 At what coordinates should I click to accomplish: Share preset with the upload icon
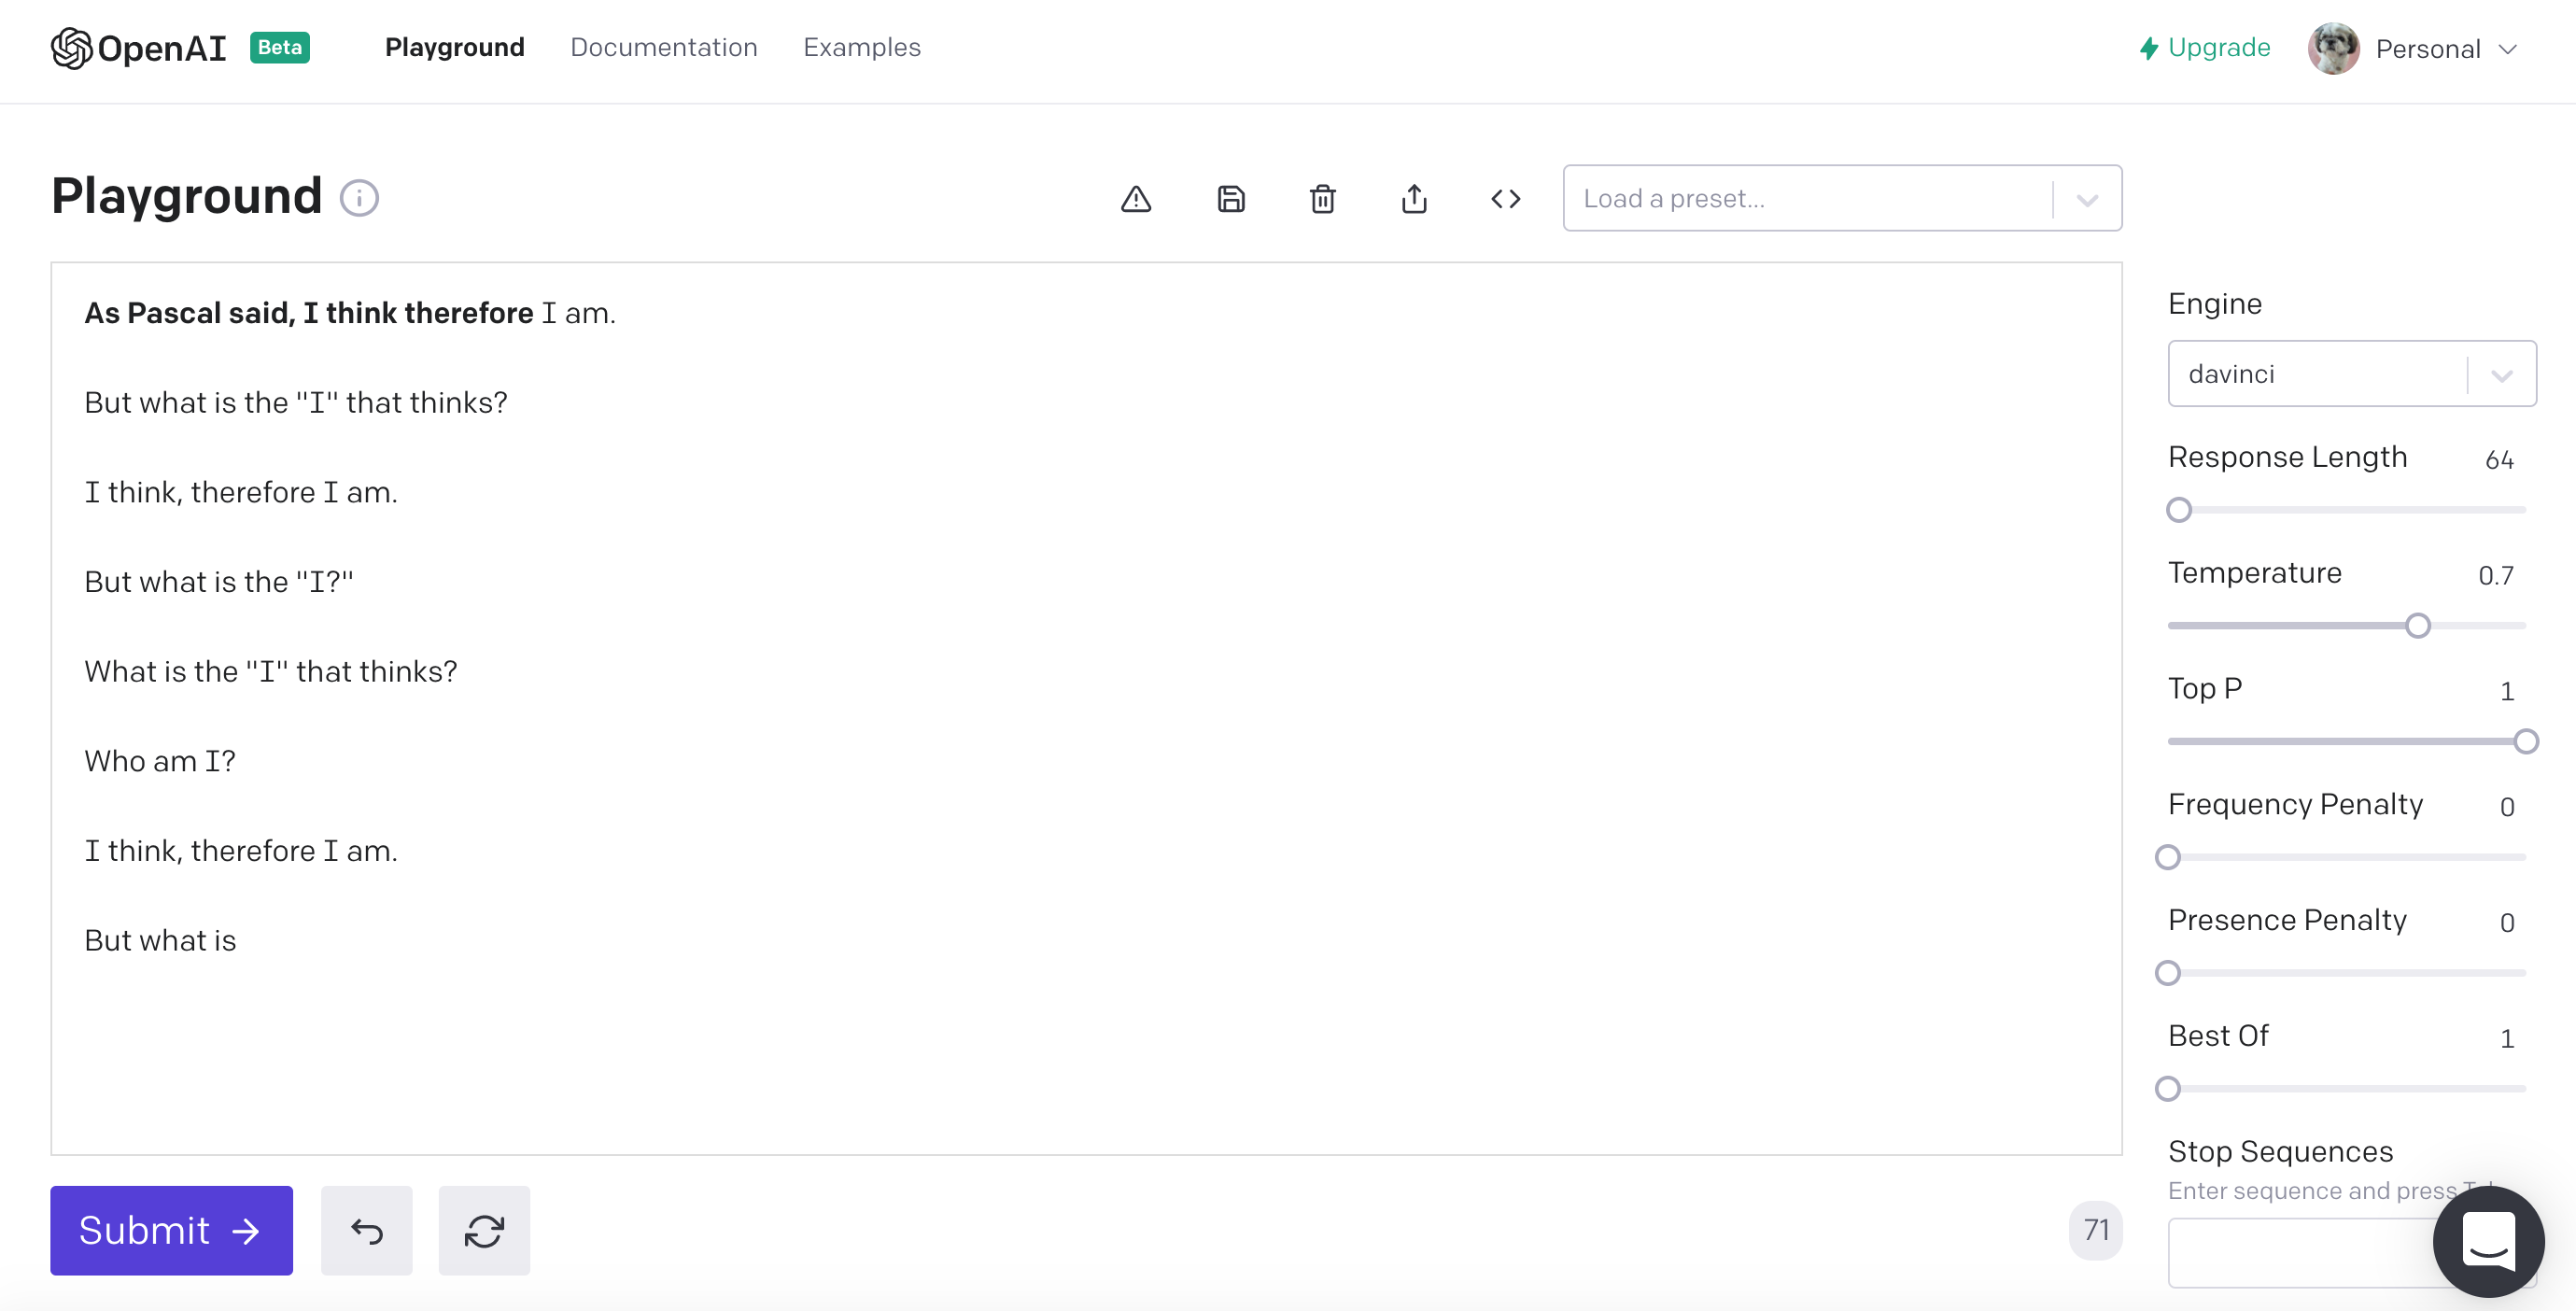(x=1414, y=199)
